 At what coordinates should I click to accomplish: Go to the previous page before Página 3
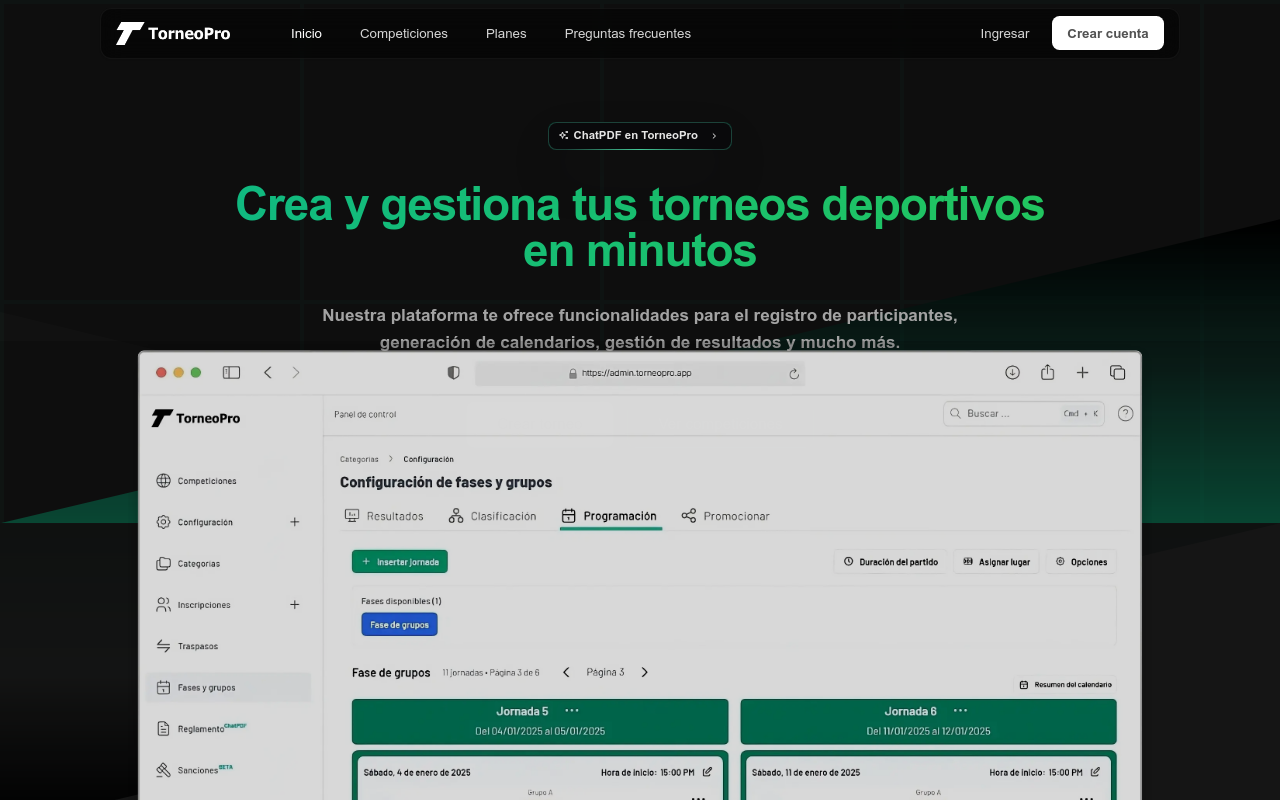coord(566,672)
